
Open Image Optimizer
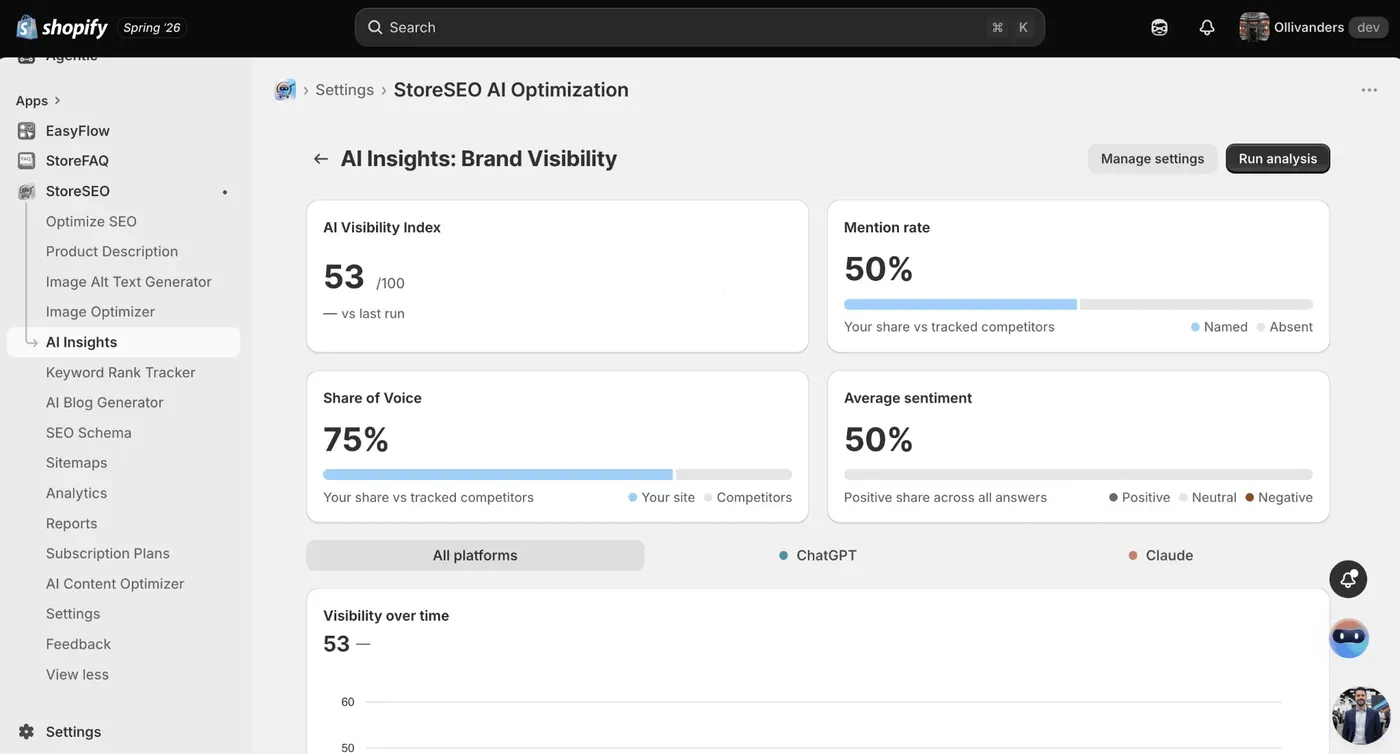coord(100,312)
